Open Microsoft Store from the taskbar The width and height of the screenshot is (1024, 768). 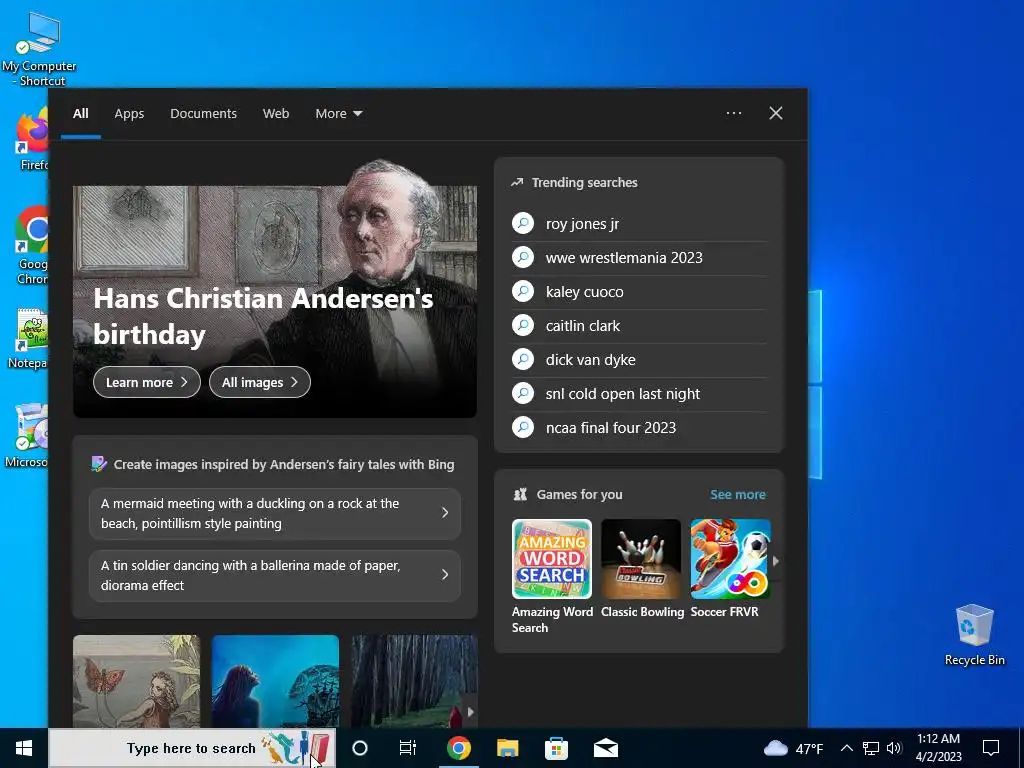(x=556, y=748)
